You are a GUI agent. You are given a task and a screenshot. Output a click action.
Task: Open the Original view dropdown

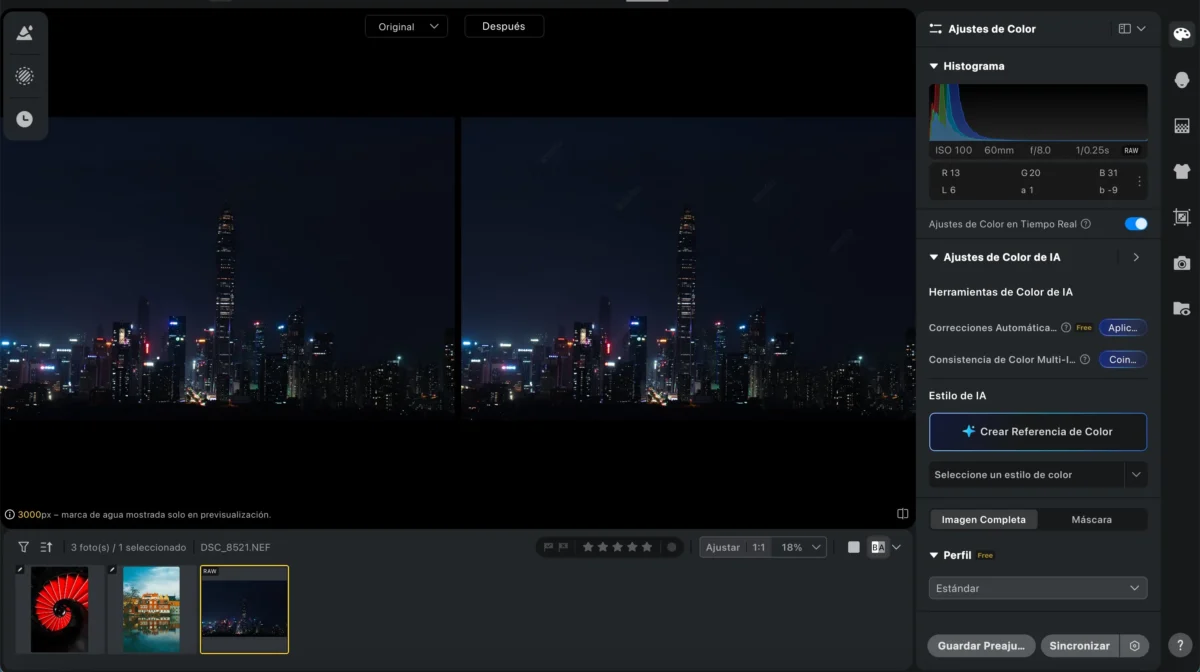click(x=406, y=27)
